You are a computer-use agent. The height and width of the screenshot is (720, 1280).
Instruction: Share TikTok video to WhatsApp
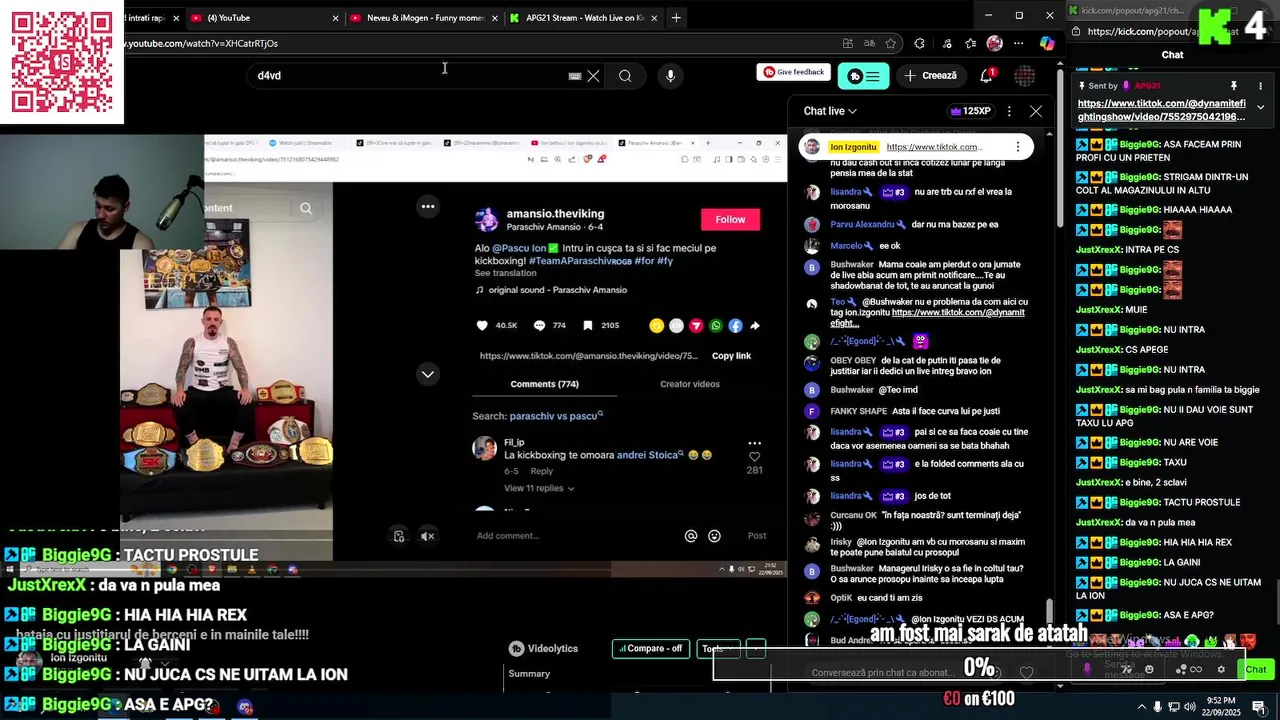pos(716,325)
